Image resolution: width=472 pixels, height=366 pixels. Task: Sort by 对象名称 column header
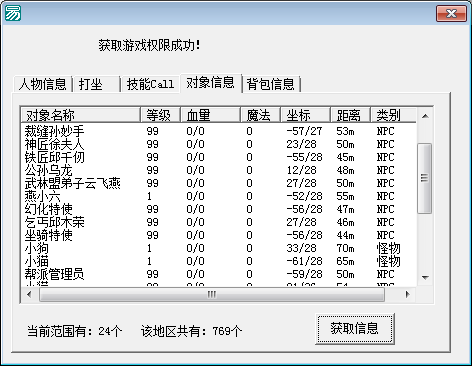coord(80,115)
